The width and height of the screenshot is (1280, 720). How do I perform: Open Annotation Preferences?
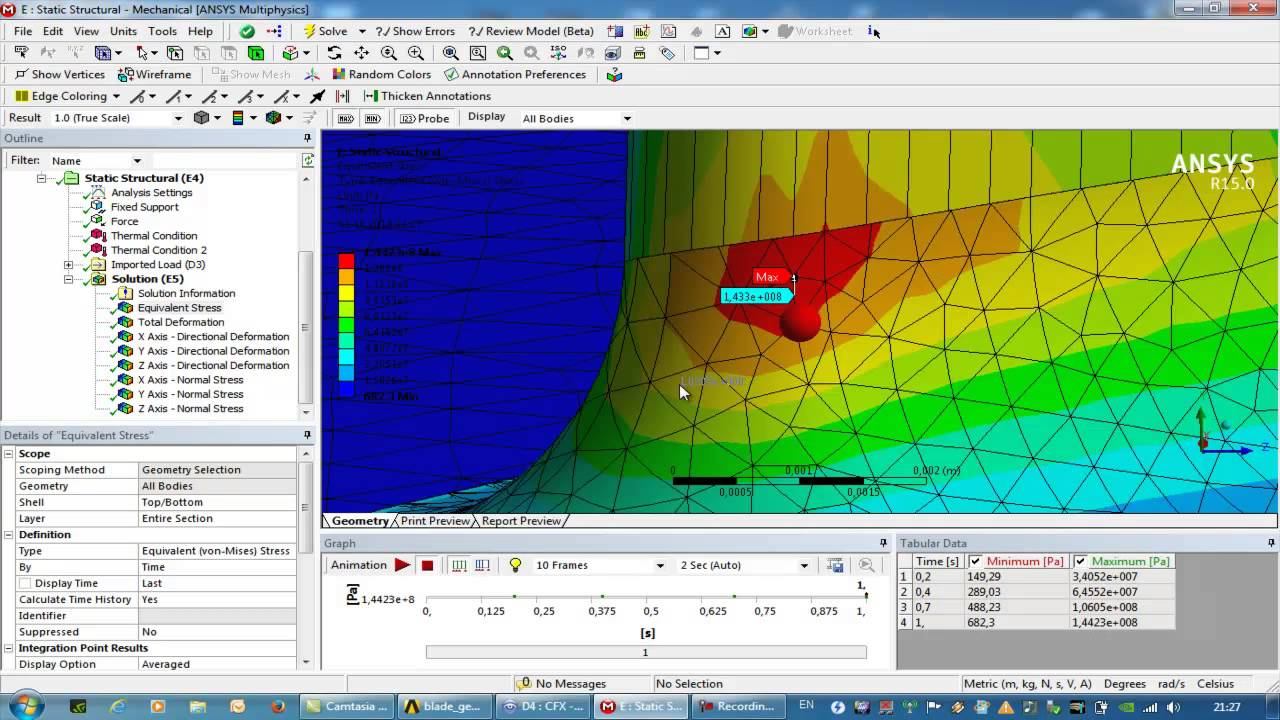point(515,74)
